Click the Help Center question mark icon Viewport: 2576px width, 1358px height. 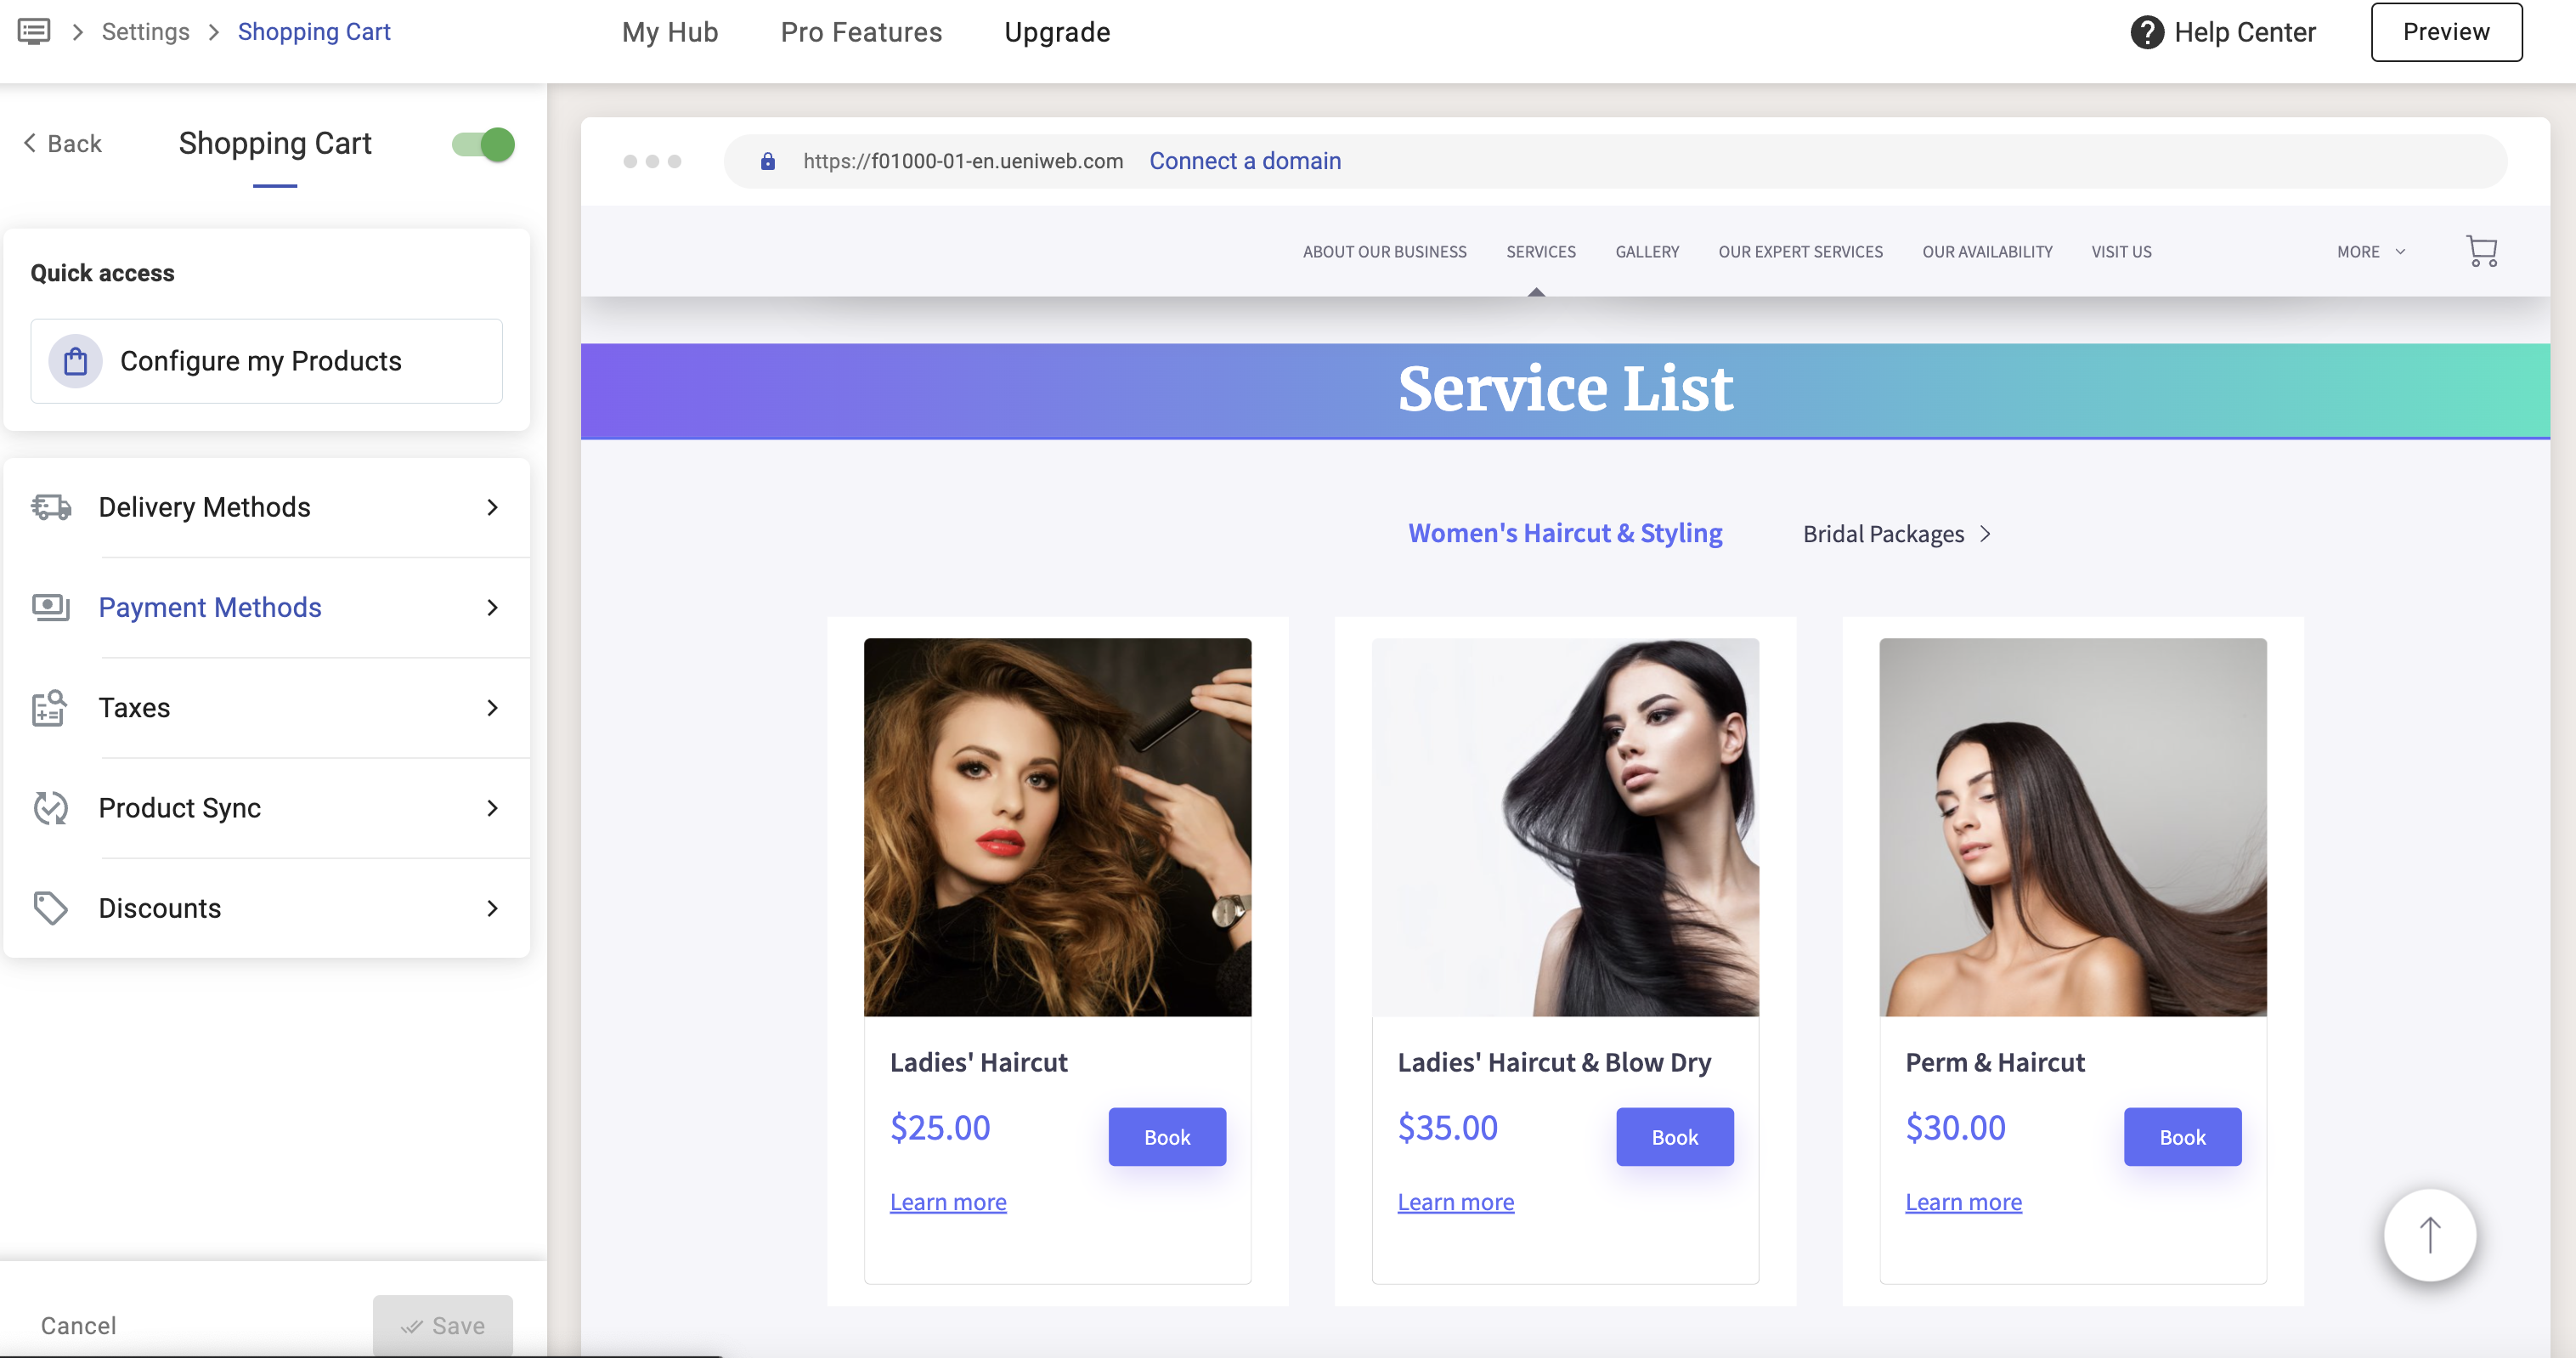point(2146,32)
